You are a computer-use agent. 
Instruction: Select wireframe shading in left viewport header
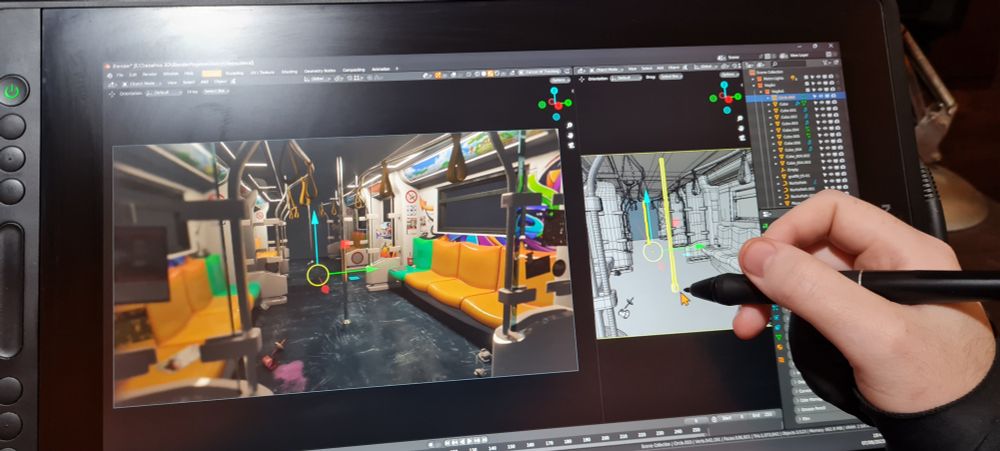pos(477,74)
